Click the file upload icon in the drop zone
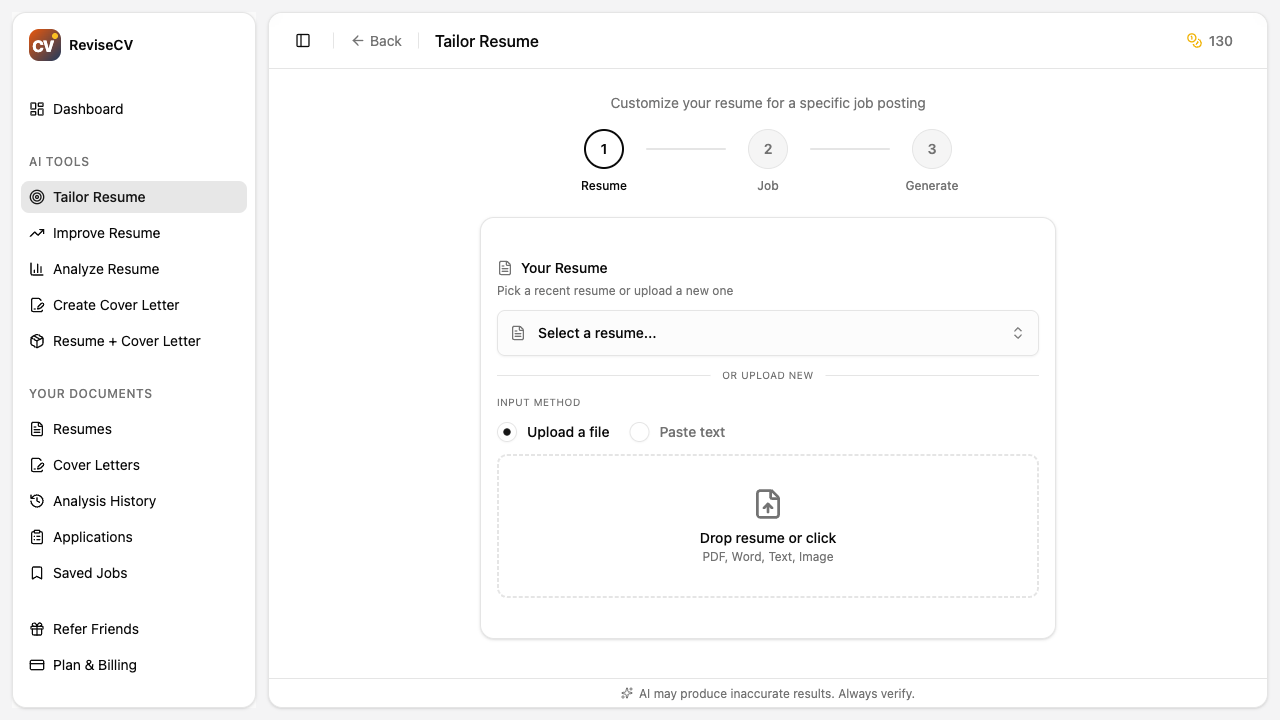 click(768, 504)
